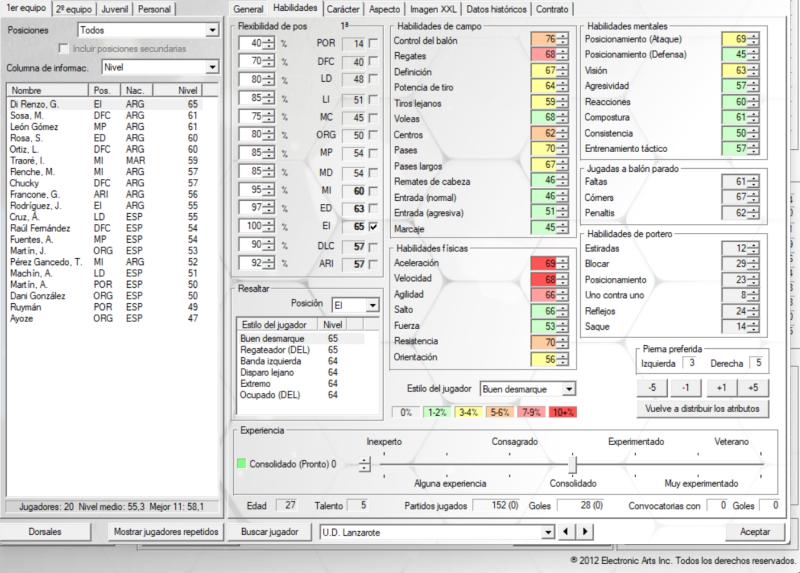
Task: Click Mostrar jugadores repetidos button
Action: pos(166,532)
